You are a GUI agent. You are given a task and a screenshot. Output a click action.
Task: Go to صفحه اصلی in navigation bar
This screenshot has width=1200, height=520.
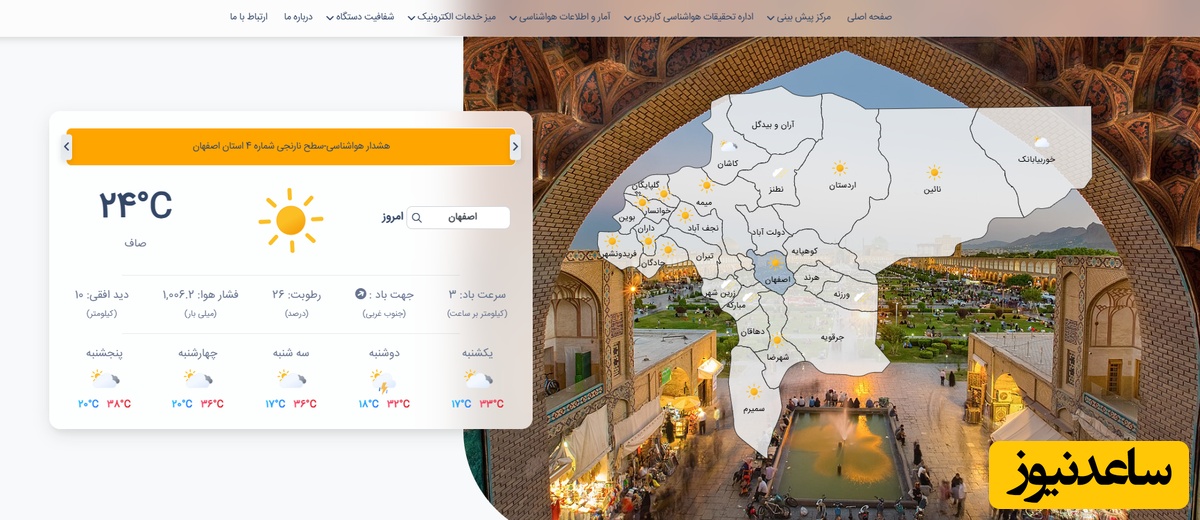coord(869,17)
